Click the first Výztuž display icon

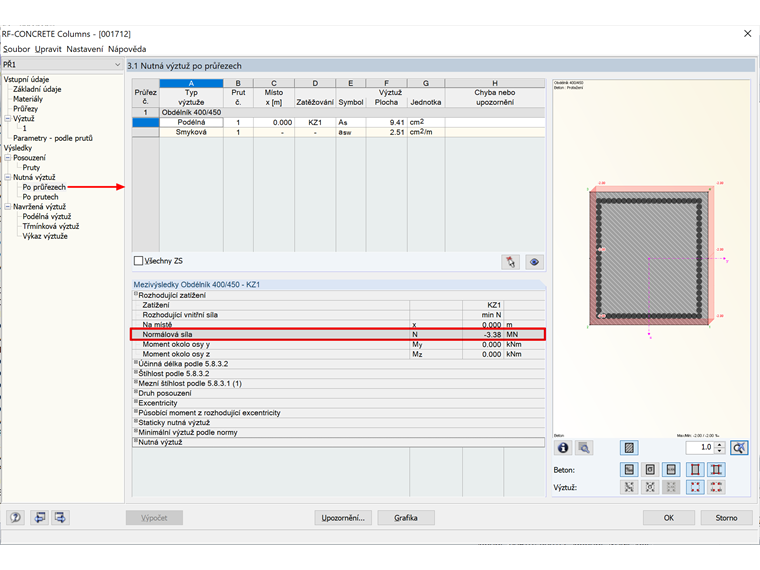pos(629,487)
